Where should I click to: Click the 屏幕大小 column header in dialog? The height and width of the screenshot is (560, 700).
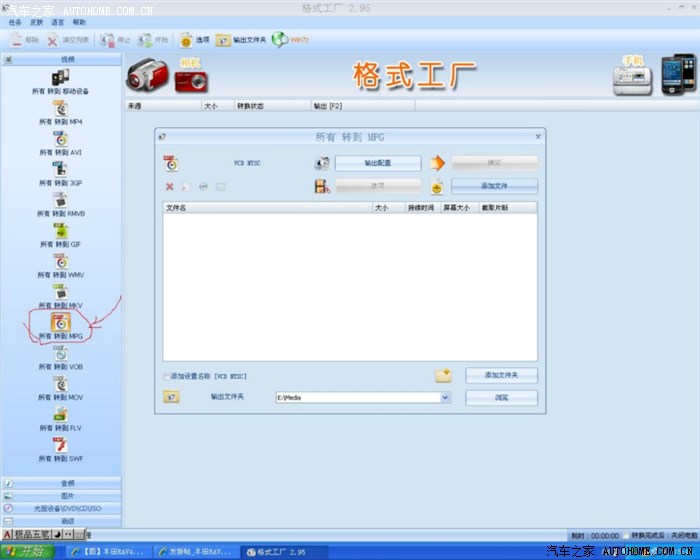coord(459,208)
